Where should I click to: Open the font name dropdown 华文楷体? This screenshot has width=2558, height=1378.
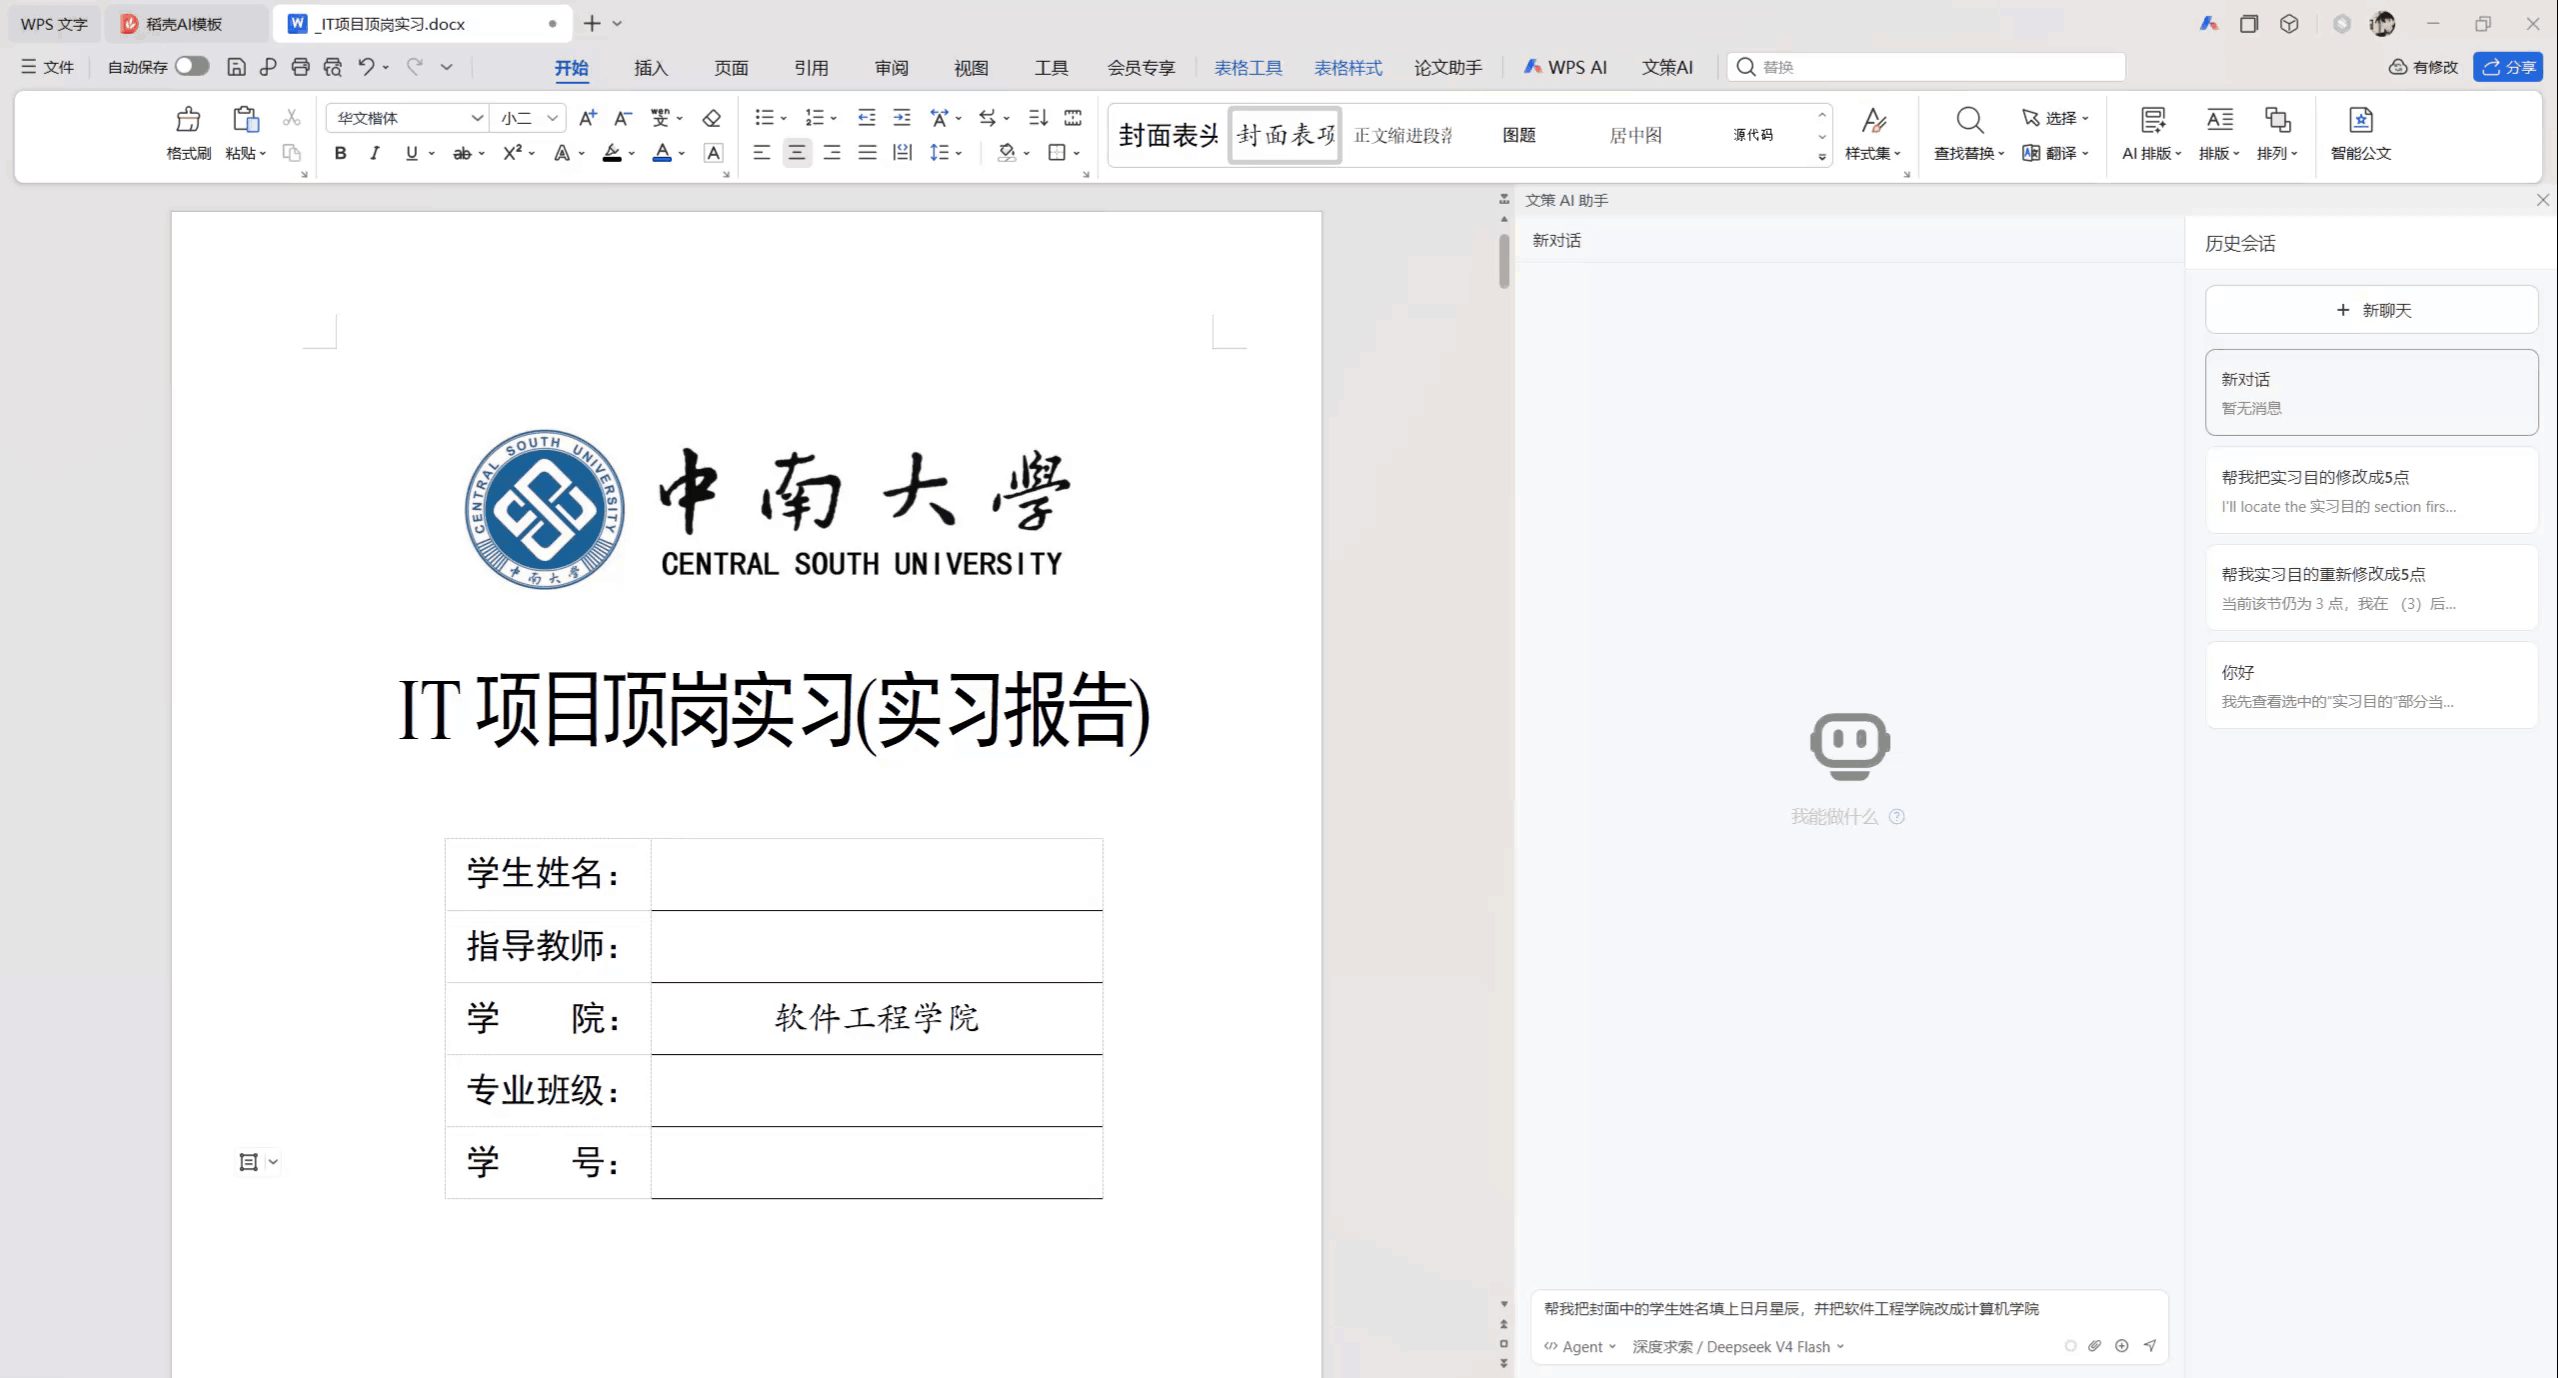tap(477, 118)
